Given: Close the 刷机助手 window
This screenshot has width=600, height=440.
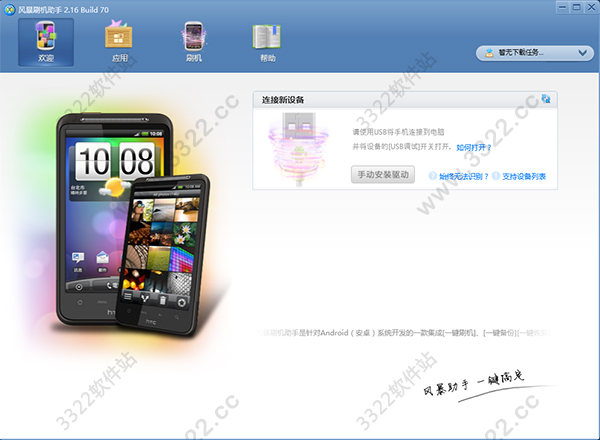Looking at the screenshot, I should [591, 7].
